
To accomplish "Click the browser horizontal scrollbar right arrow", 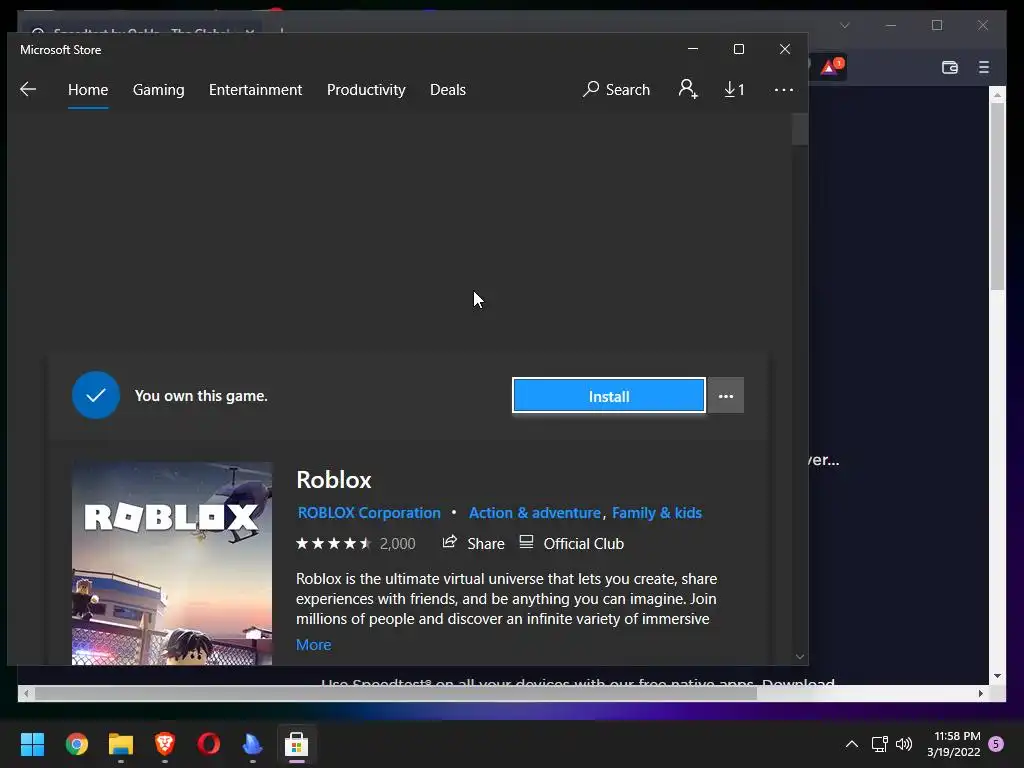I will pos(980,694).
